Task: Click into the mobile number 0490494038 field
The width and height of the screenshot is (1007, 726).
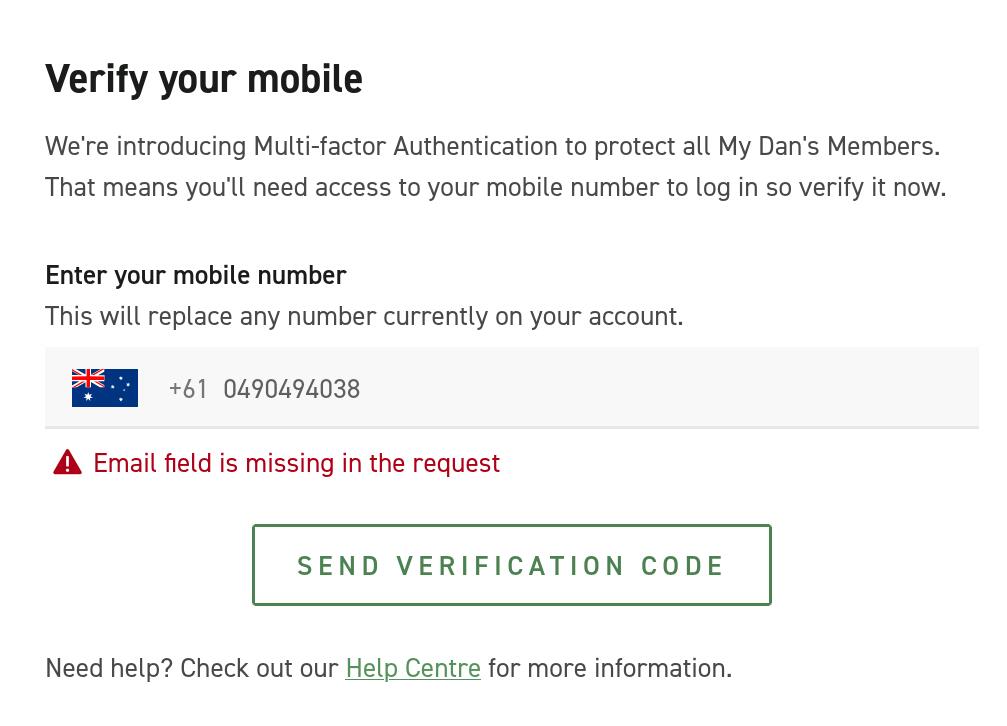Action: coord(291,389)
